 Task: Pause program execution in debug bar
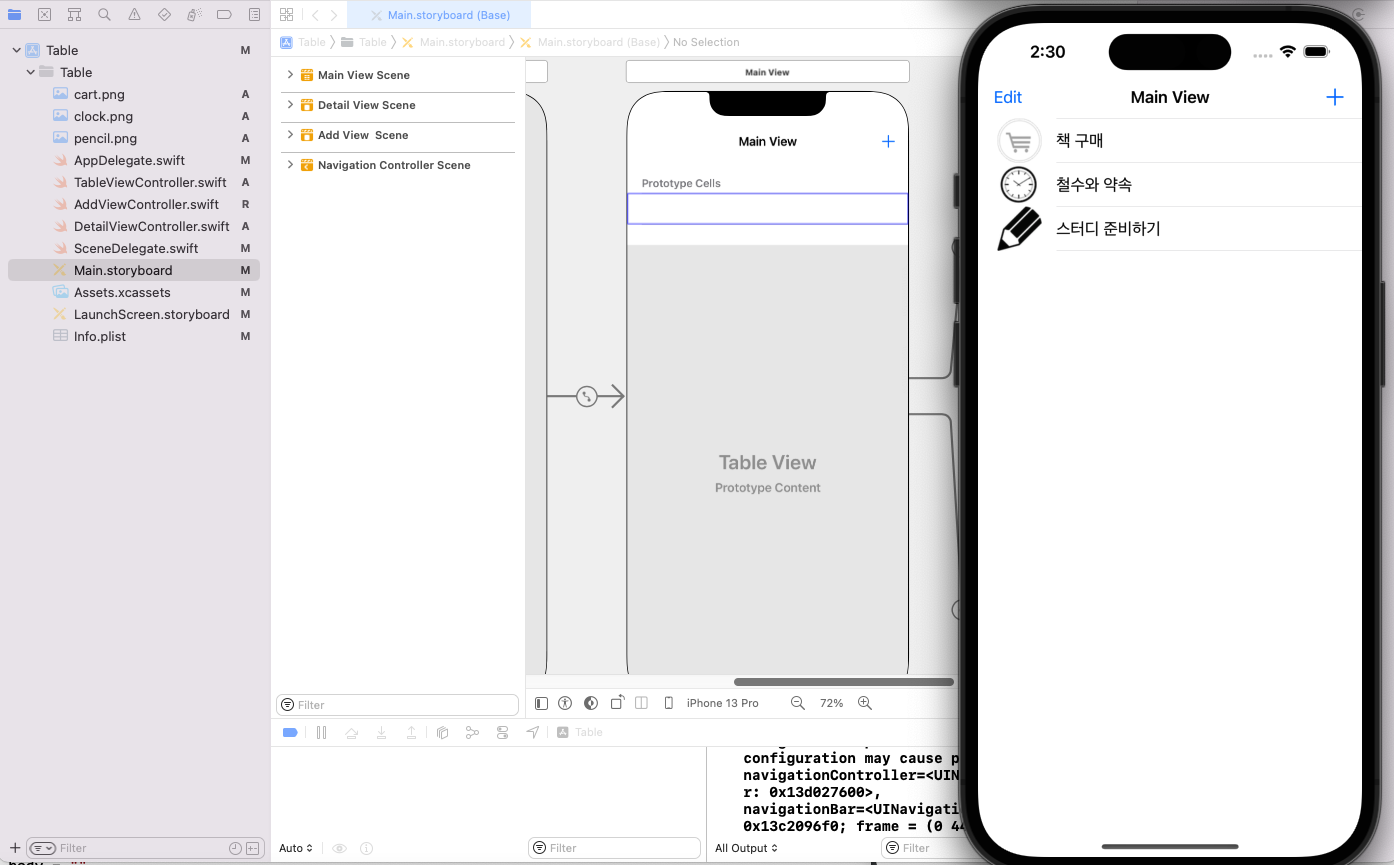point(321,733)
